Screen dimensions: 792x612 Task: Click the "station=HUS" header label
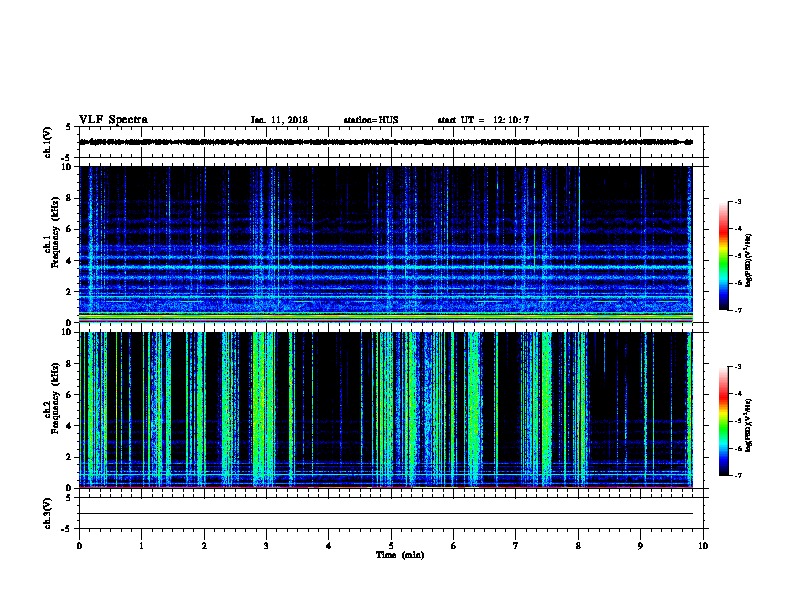(371, 120)
